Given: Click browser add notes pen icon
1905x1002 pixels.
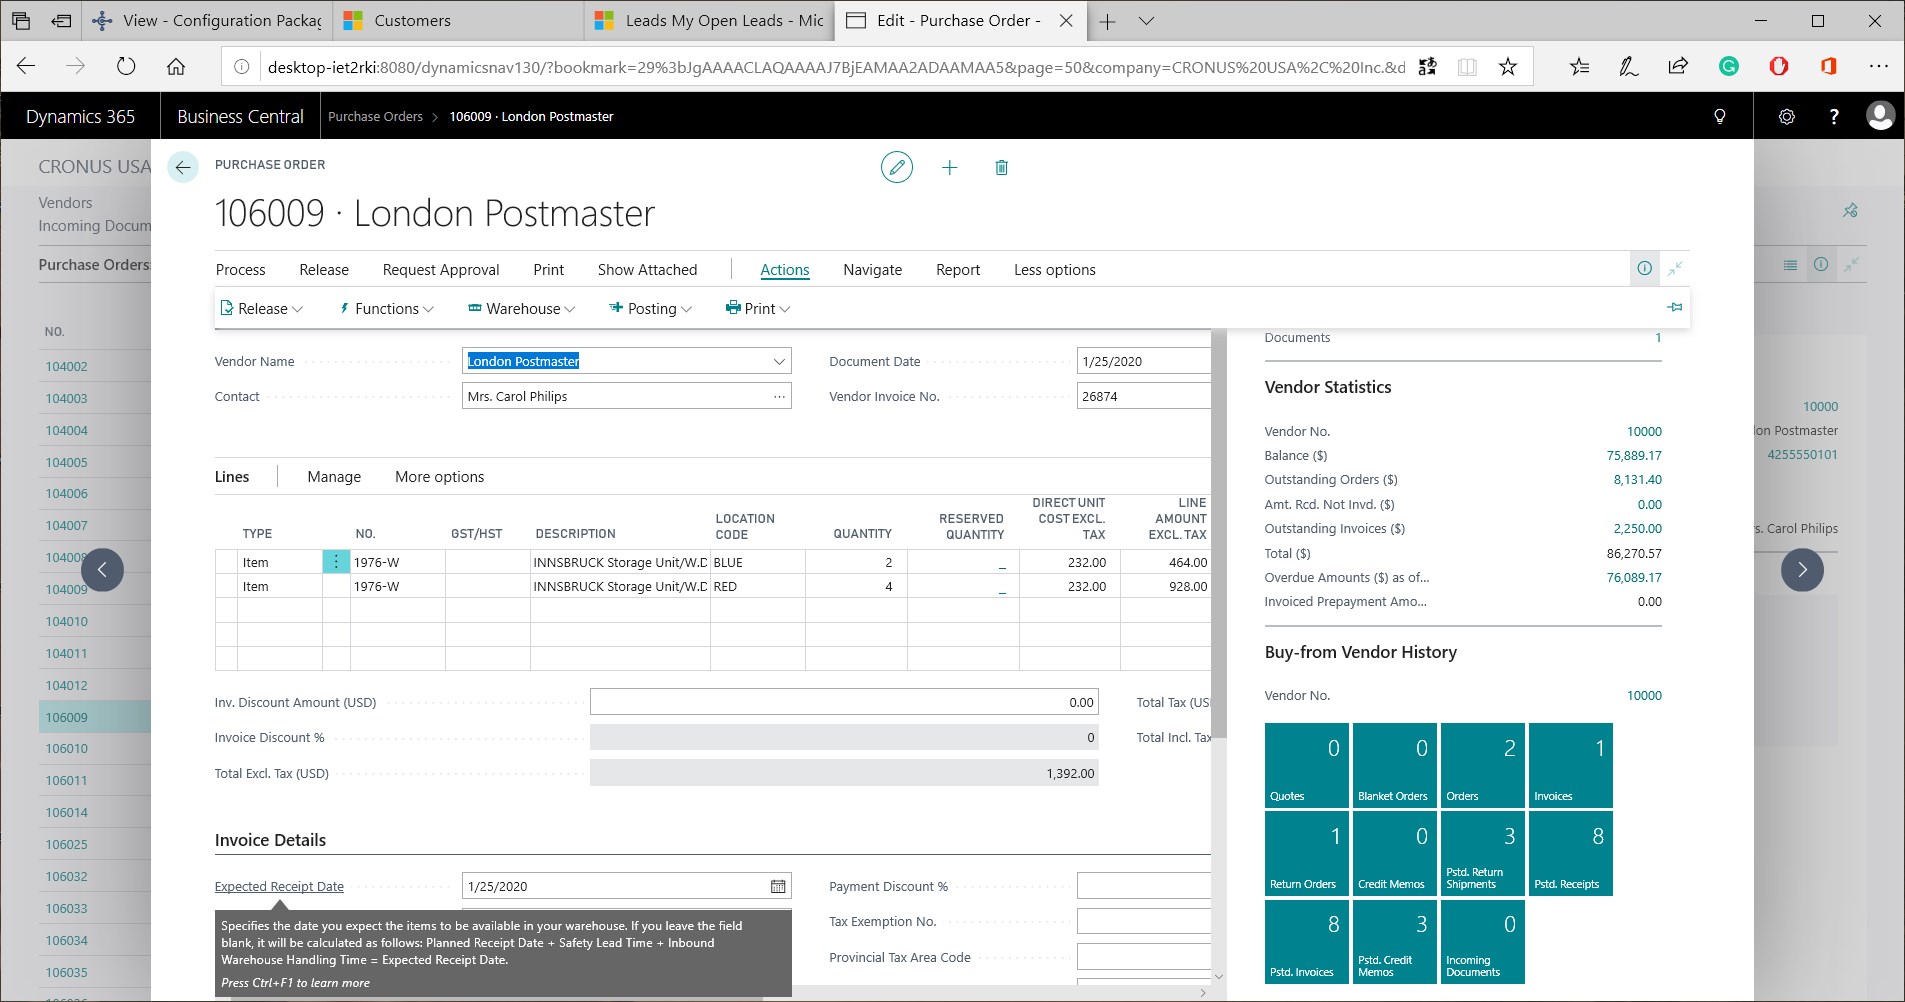Looking at the screenshot, I should (1629, 67).
